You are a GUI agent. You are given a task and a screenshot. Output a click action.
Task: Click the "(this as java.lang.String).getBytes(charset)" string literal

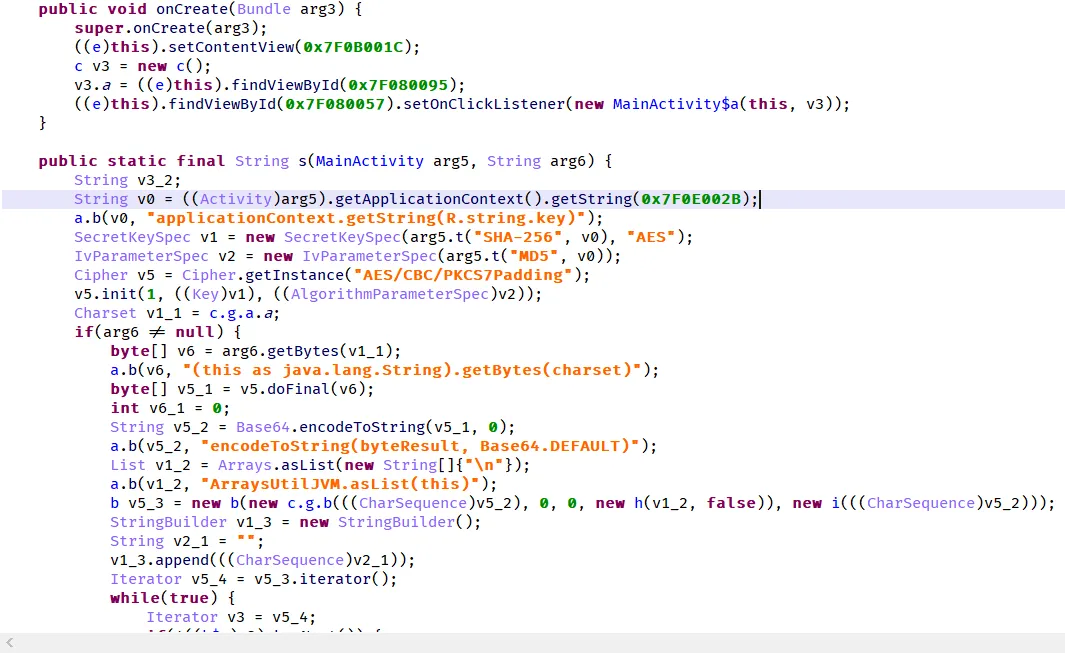click(412, 370)
